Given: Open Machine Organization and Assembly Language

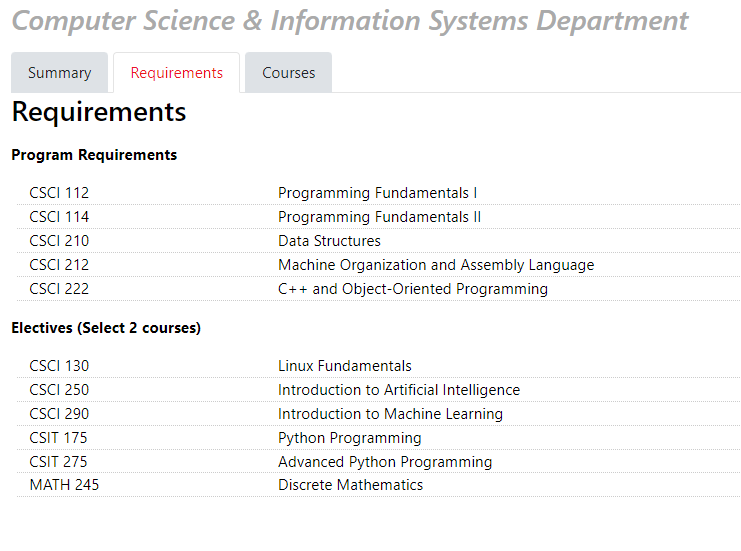Looking at the screenshot, I should click(x=435, y=265).
